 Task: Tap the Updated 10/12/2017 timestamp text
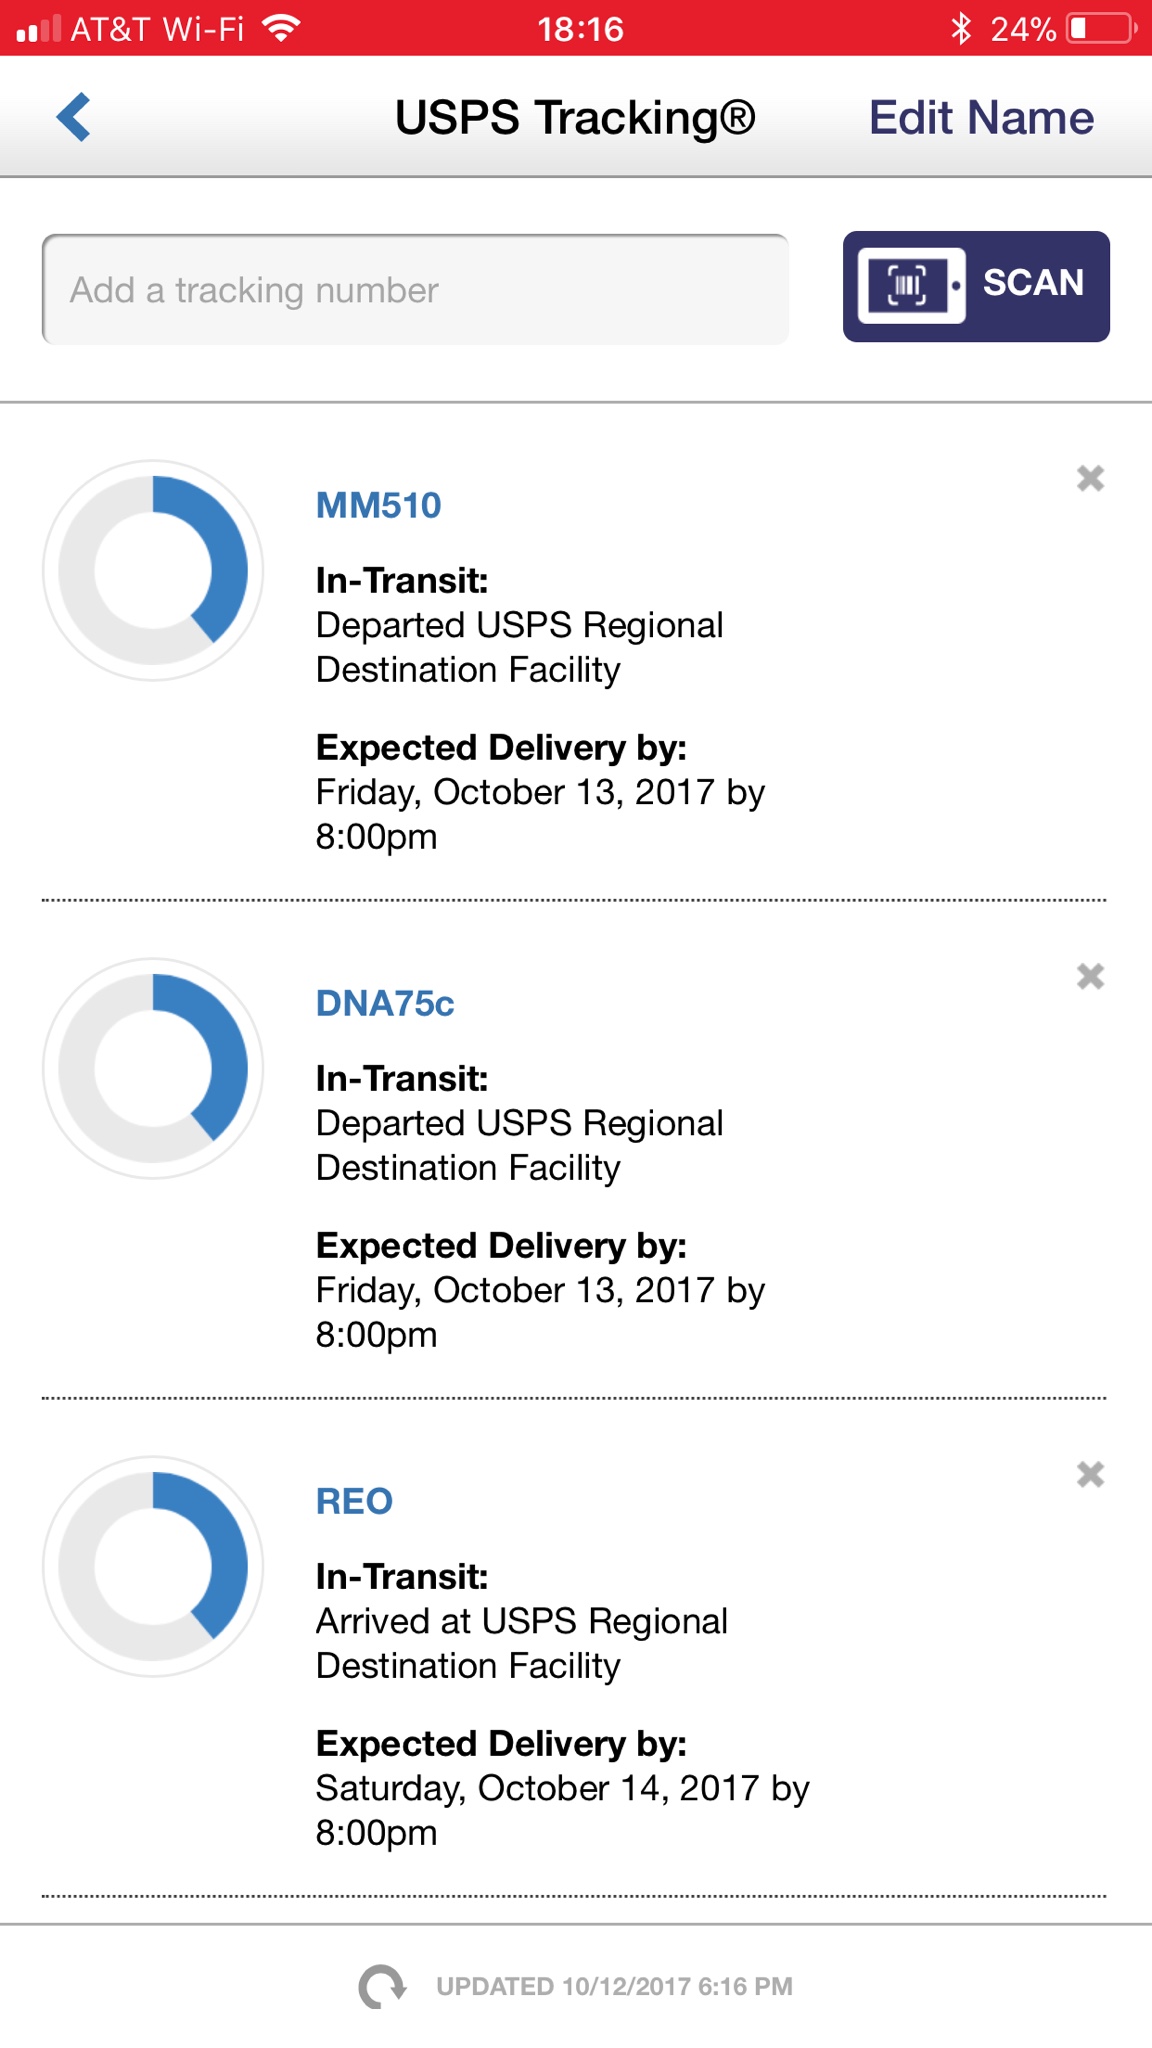pos(614,1987)
